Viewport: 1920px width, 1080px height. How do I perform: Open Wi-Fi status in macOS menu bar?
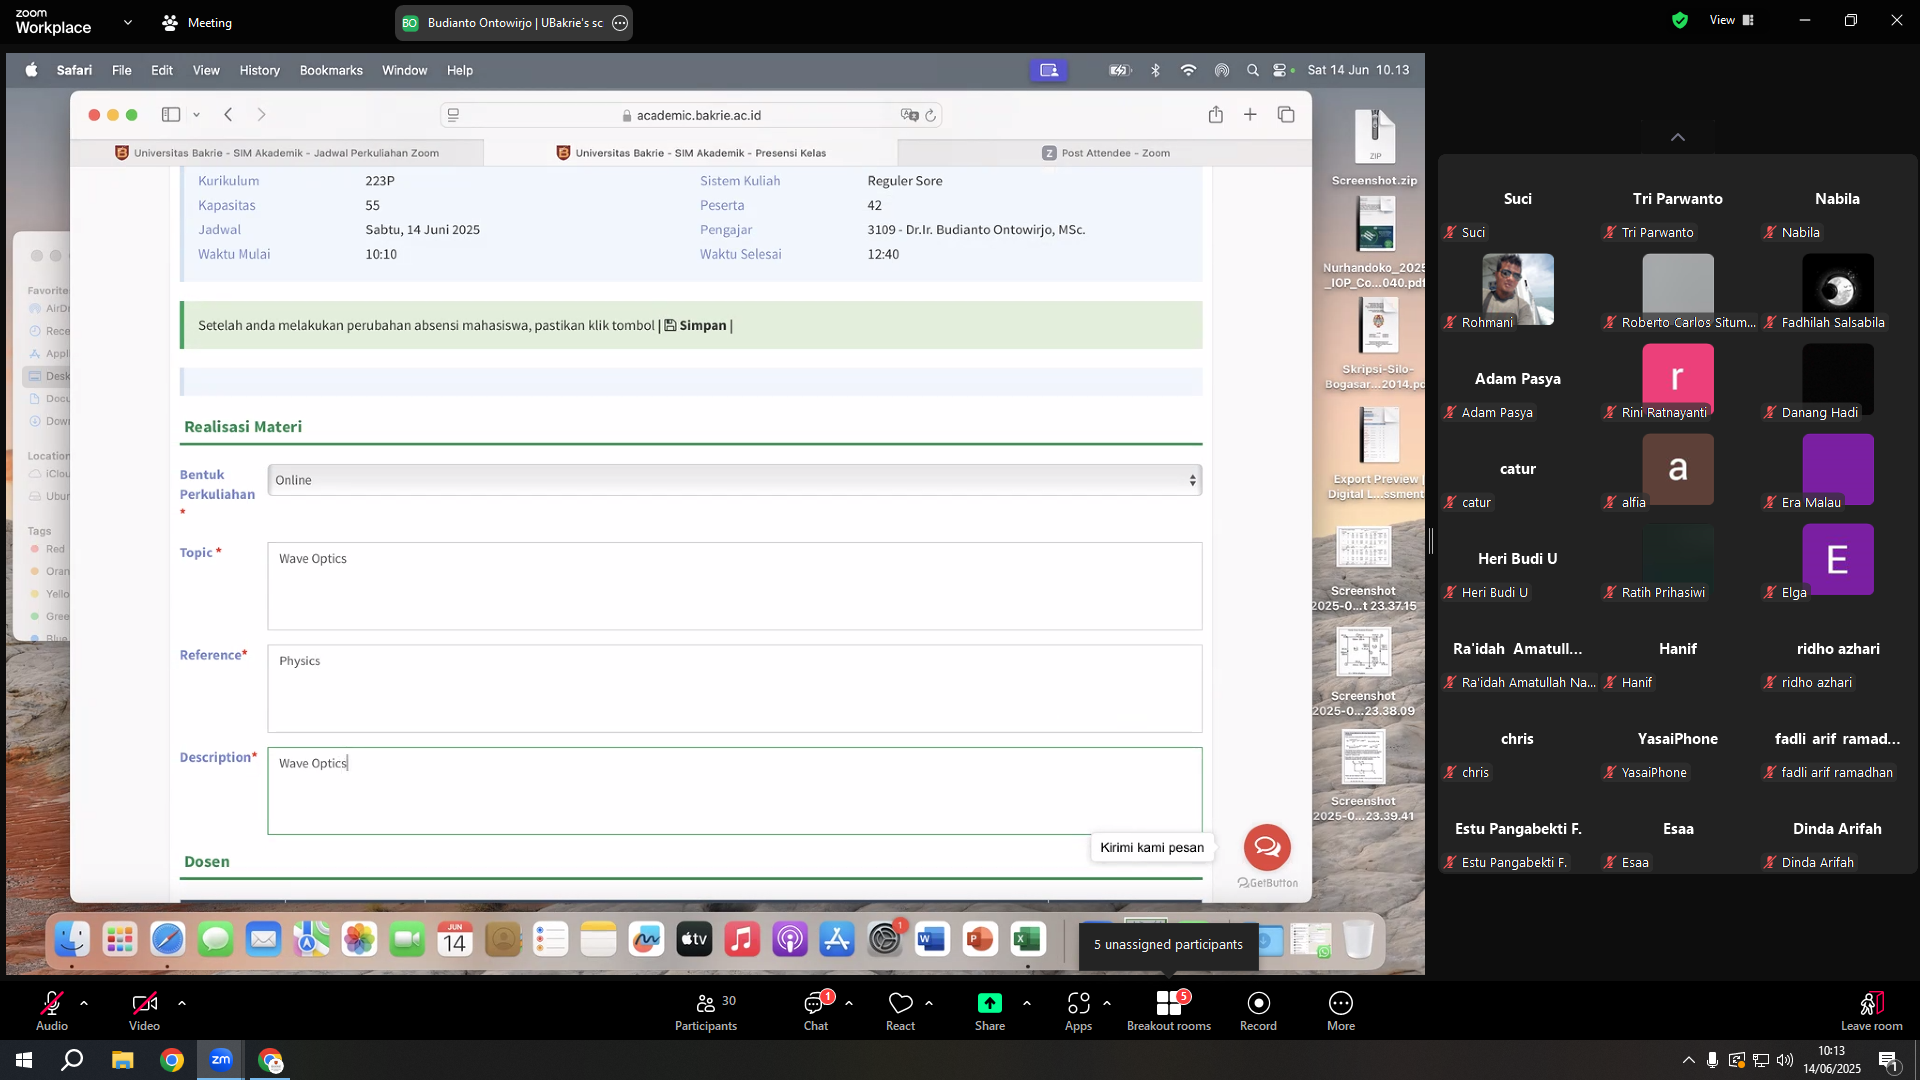point(1188,70)
